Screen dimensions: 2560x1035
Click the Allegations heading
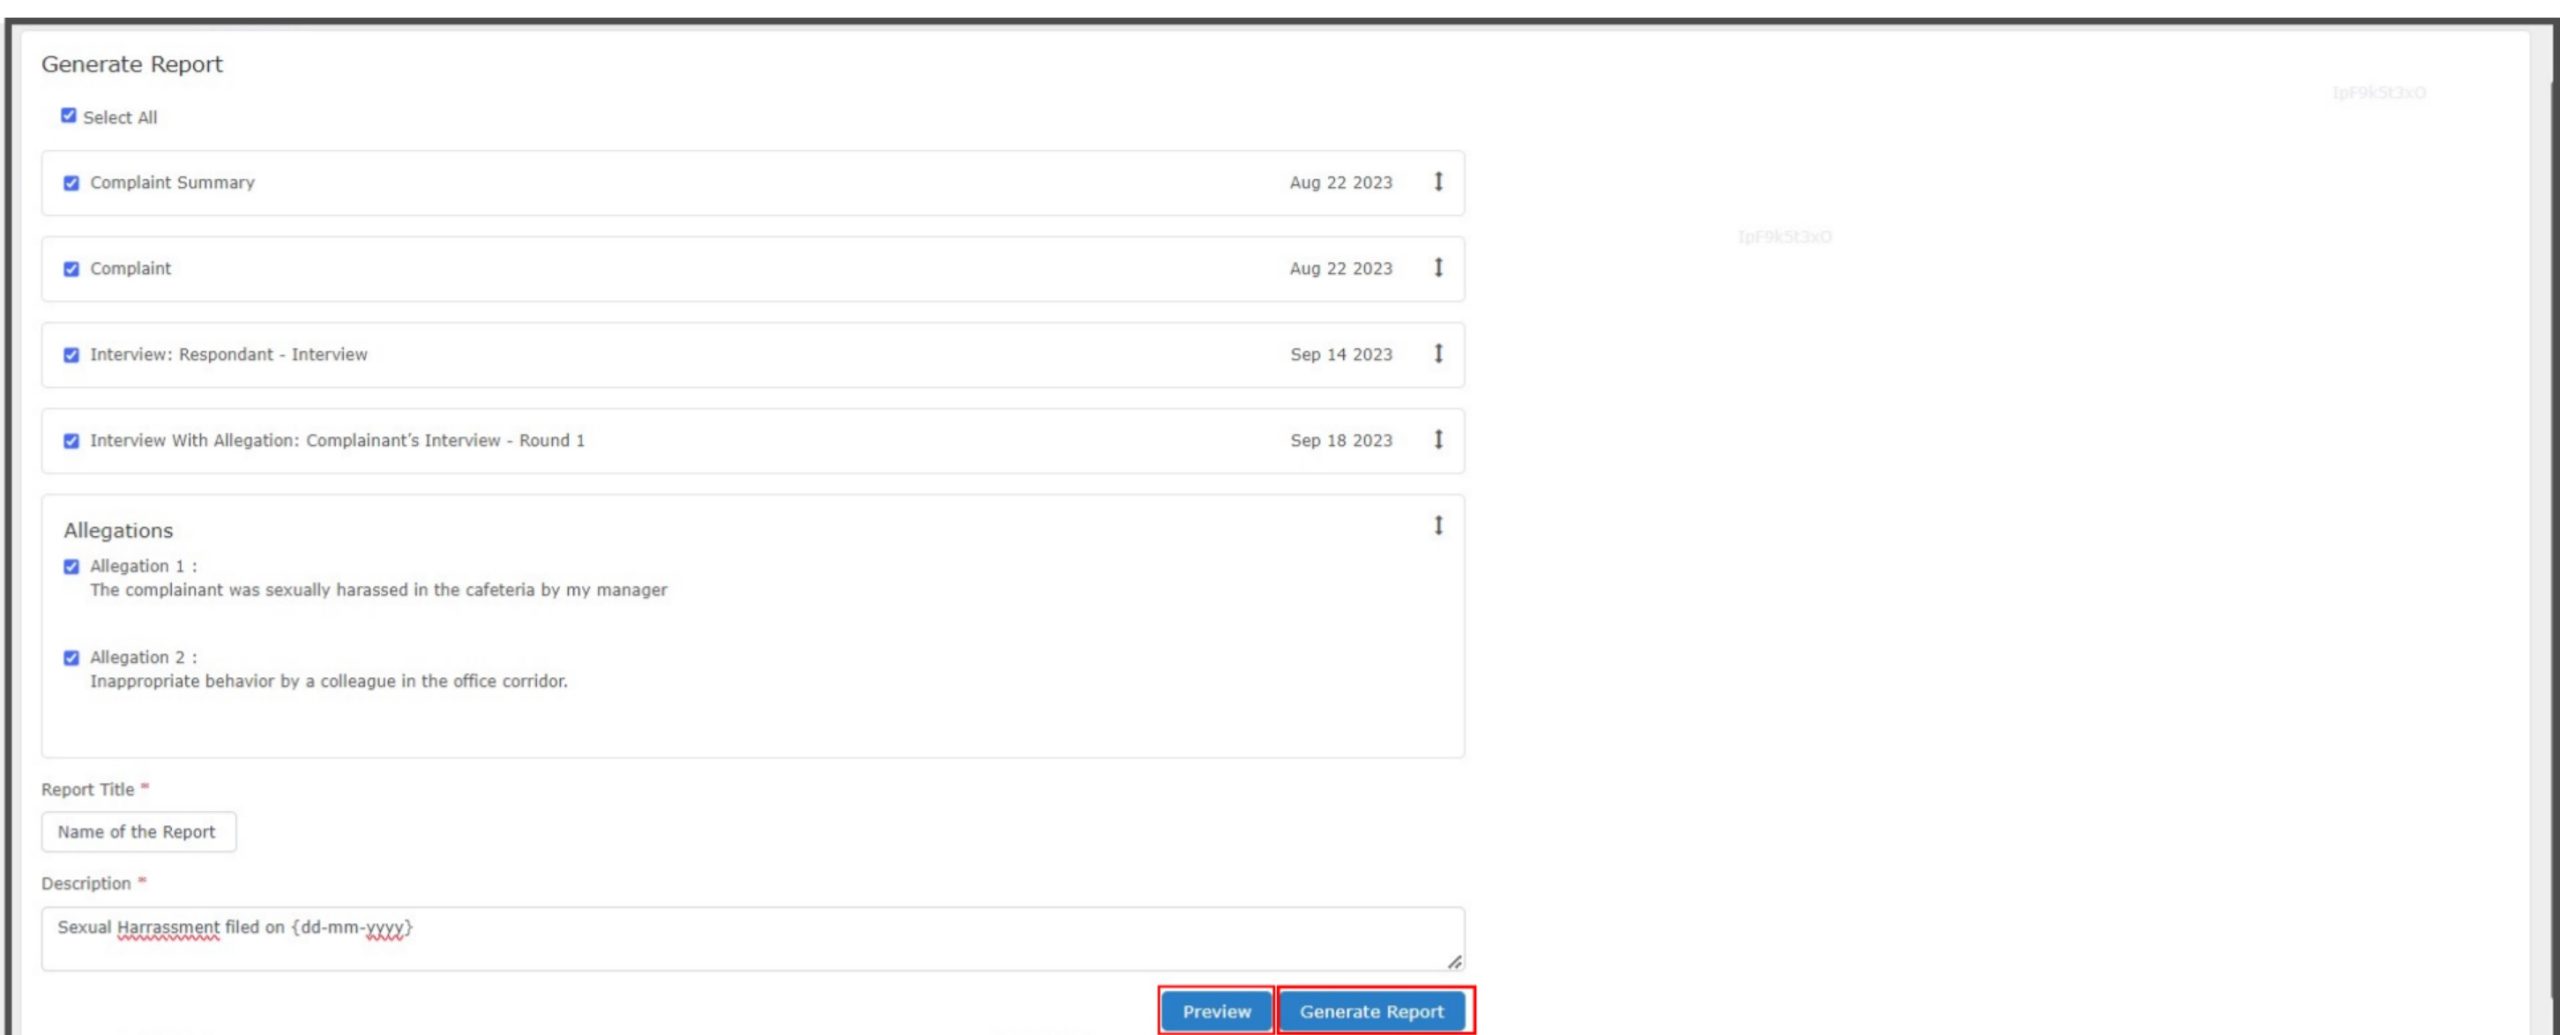[x=118, y=530]
